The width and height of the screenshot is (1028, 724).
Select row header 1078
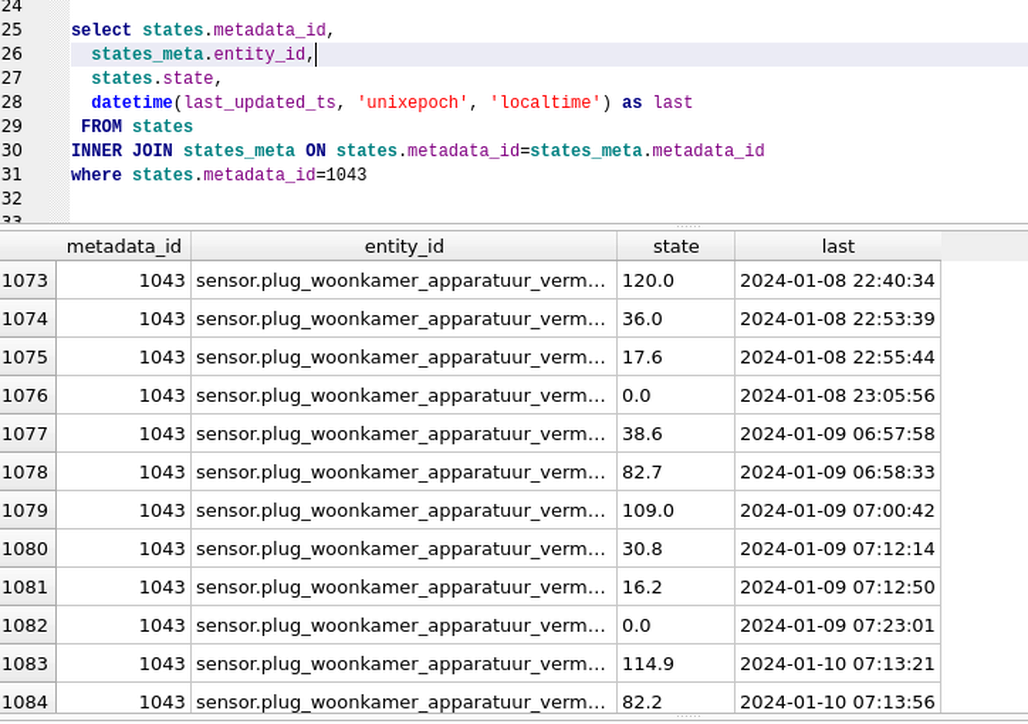28,472
